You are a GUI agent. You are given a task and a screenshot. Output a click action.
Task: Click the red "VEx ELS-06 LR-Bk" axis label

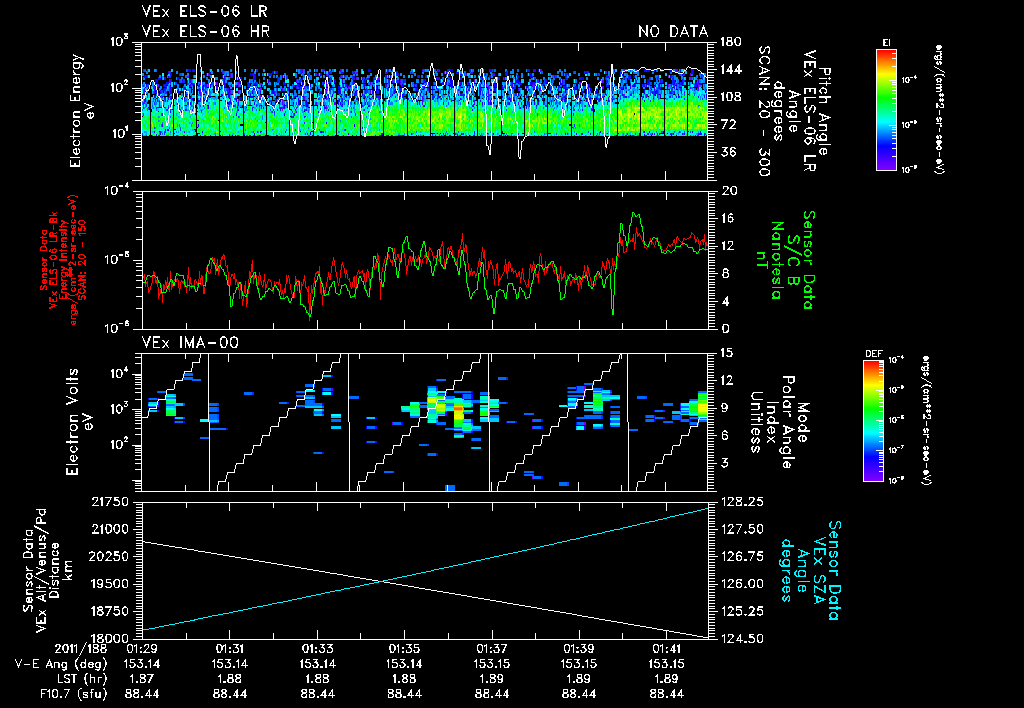click(x=53, y=260)
